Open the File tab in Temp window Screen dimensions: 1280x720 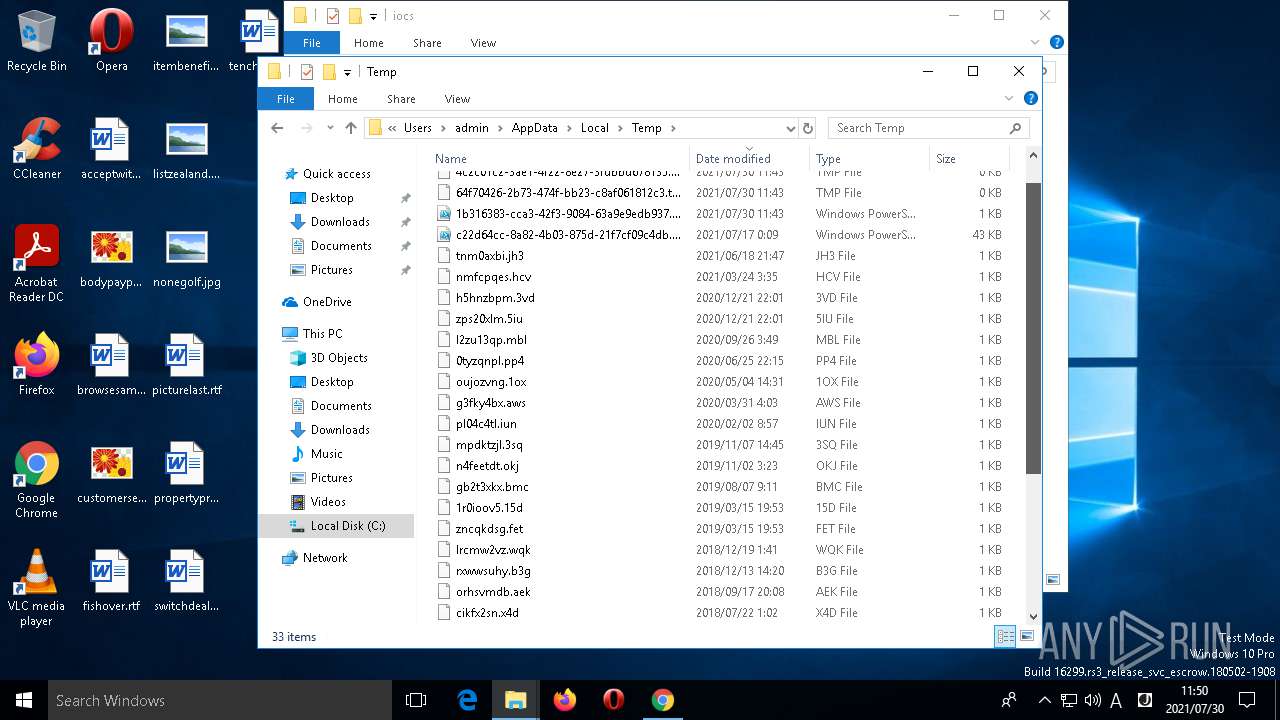coord(286,98)
